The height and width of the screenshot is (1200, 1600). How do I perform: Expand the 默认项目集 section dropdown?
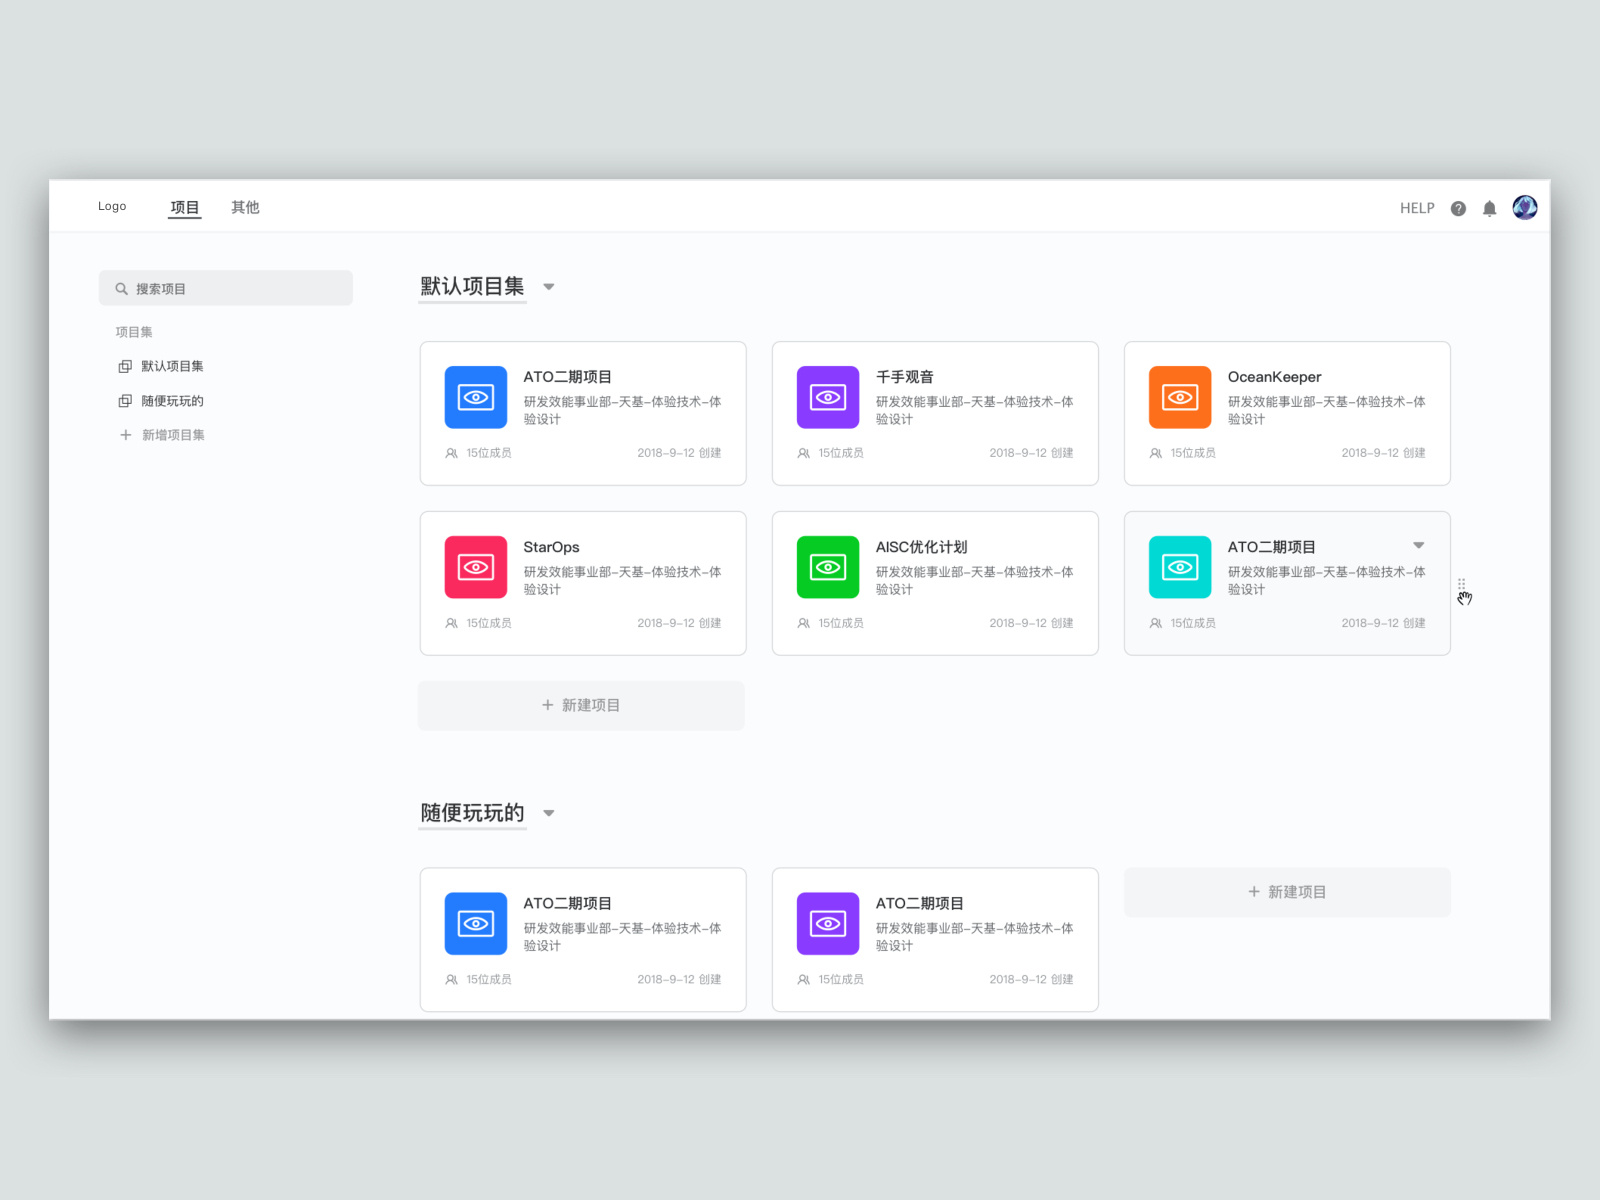click(549, 287)
